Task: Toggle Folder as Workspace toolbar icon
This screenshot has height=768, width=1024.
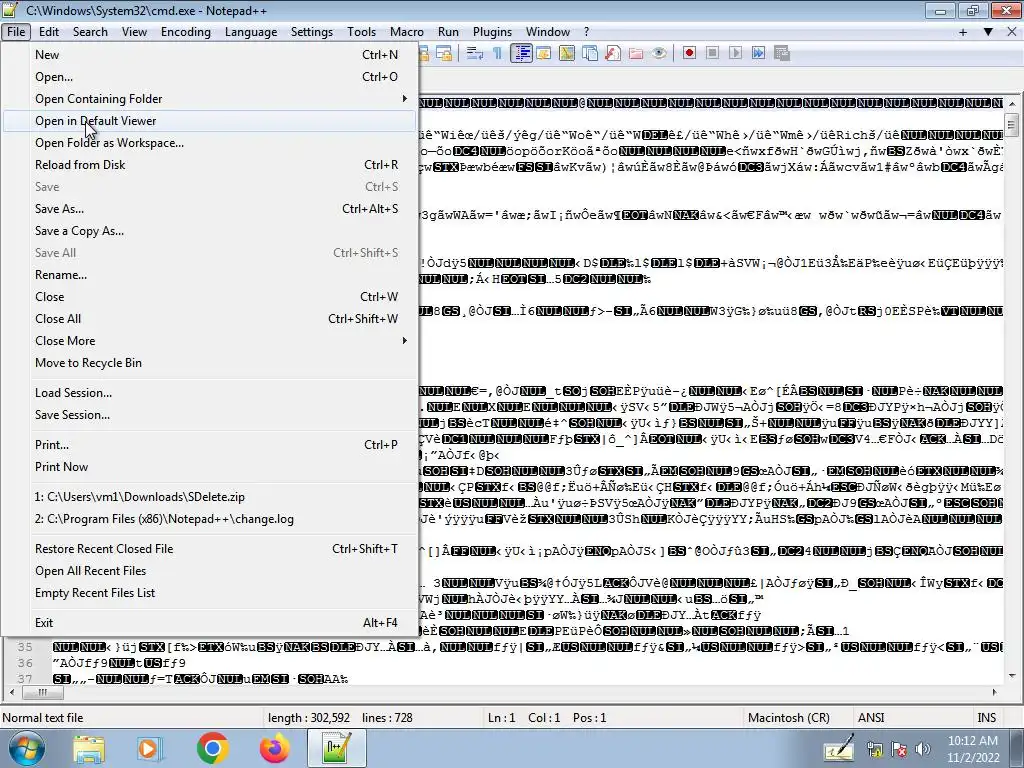Action: click(x=636, y=53)
